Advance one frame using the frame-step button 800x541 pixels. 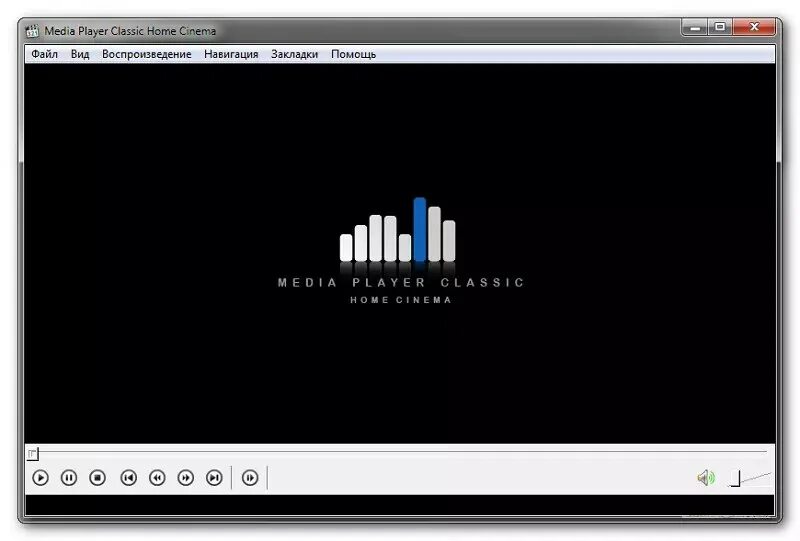(x=250, y=478)
